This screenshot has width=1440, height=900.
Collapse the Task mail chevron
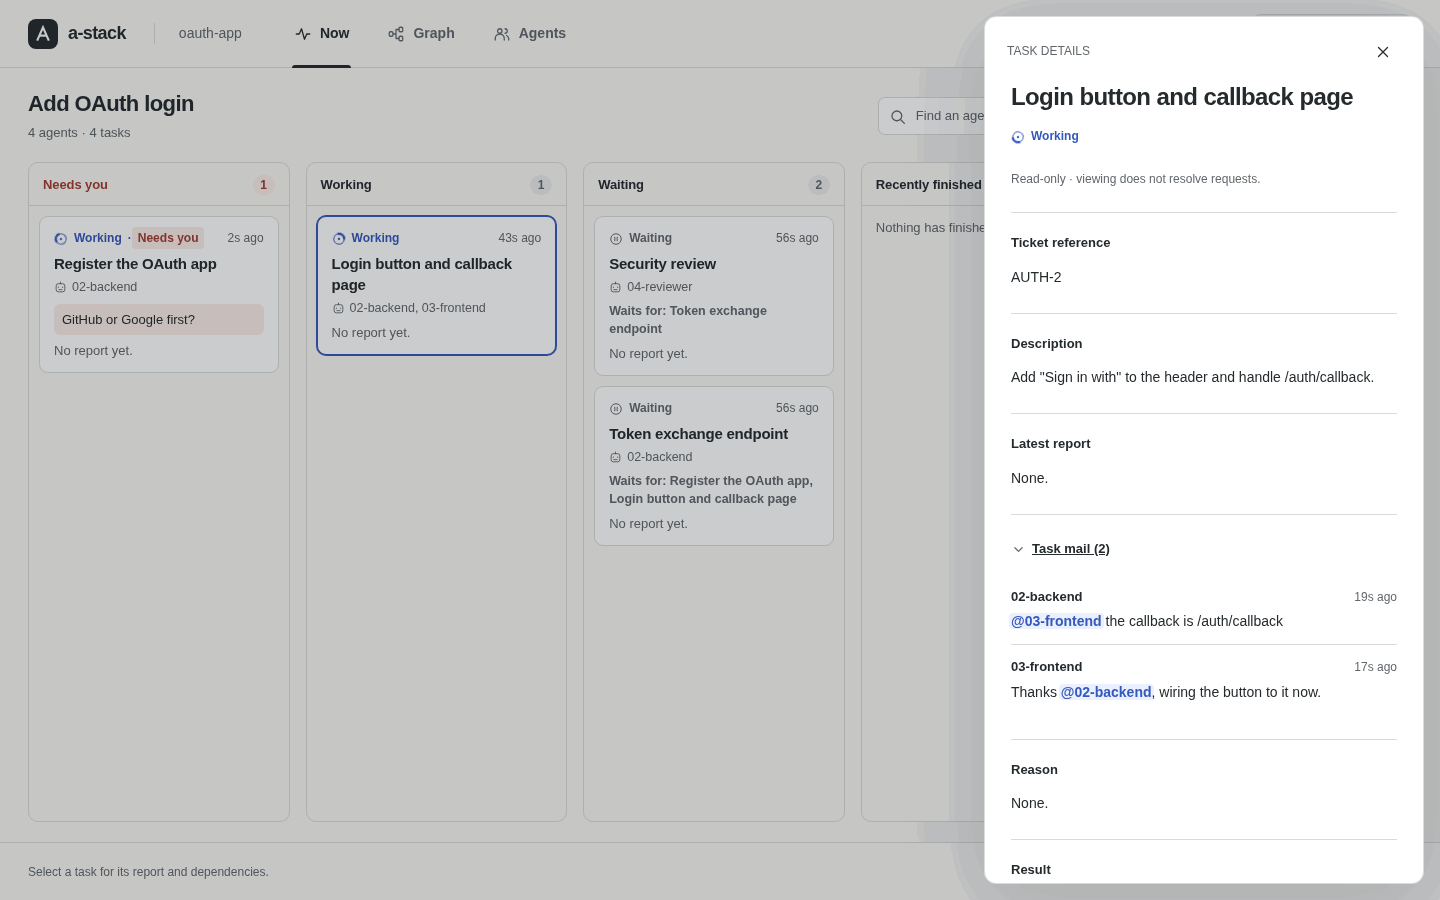click(x=1018, y=549)
